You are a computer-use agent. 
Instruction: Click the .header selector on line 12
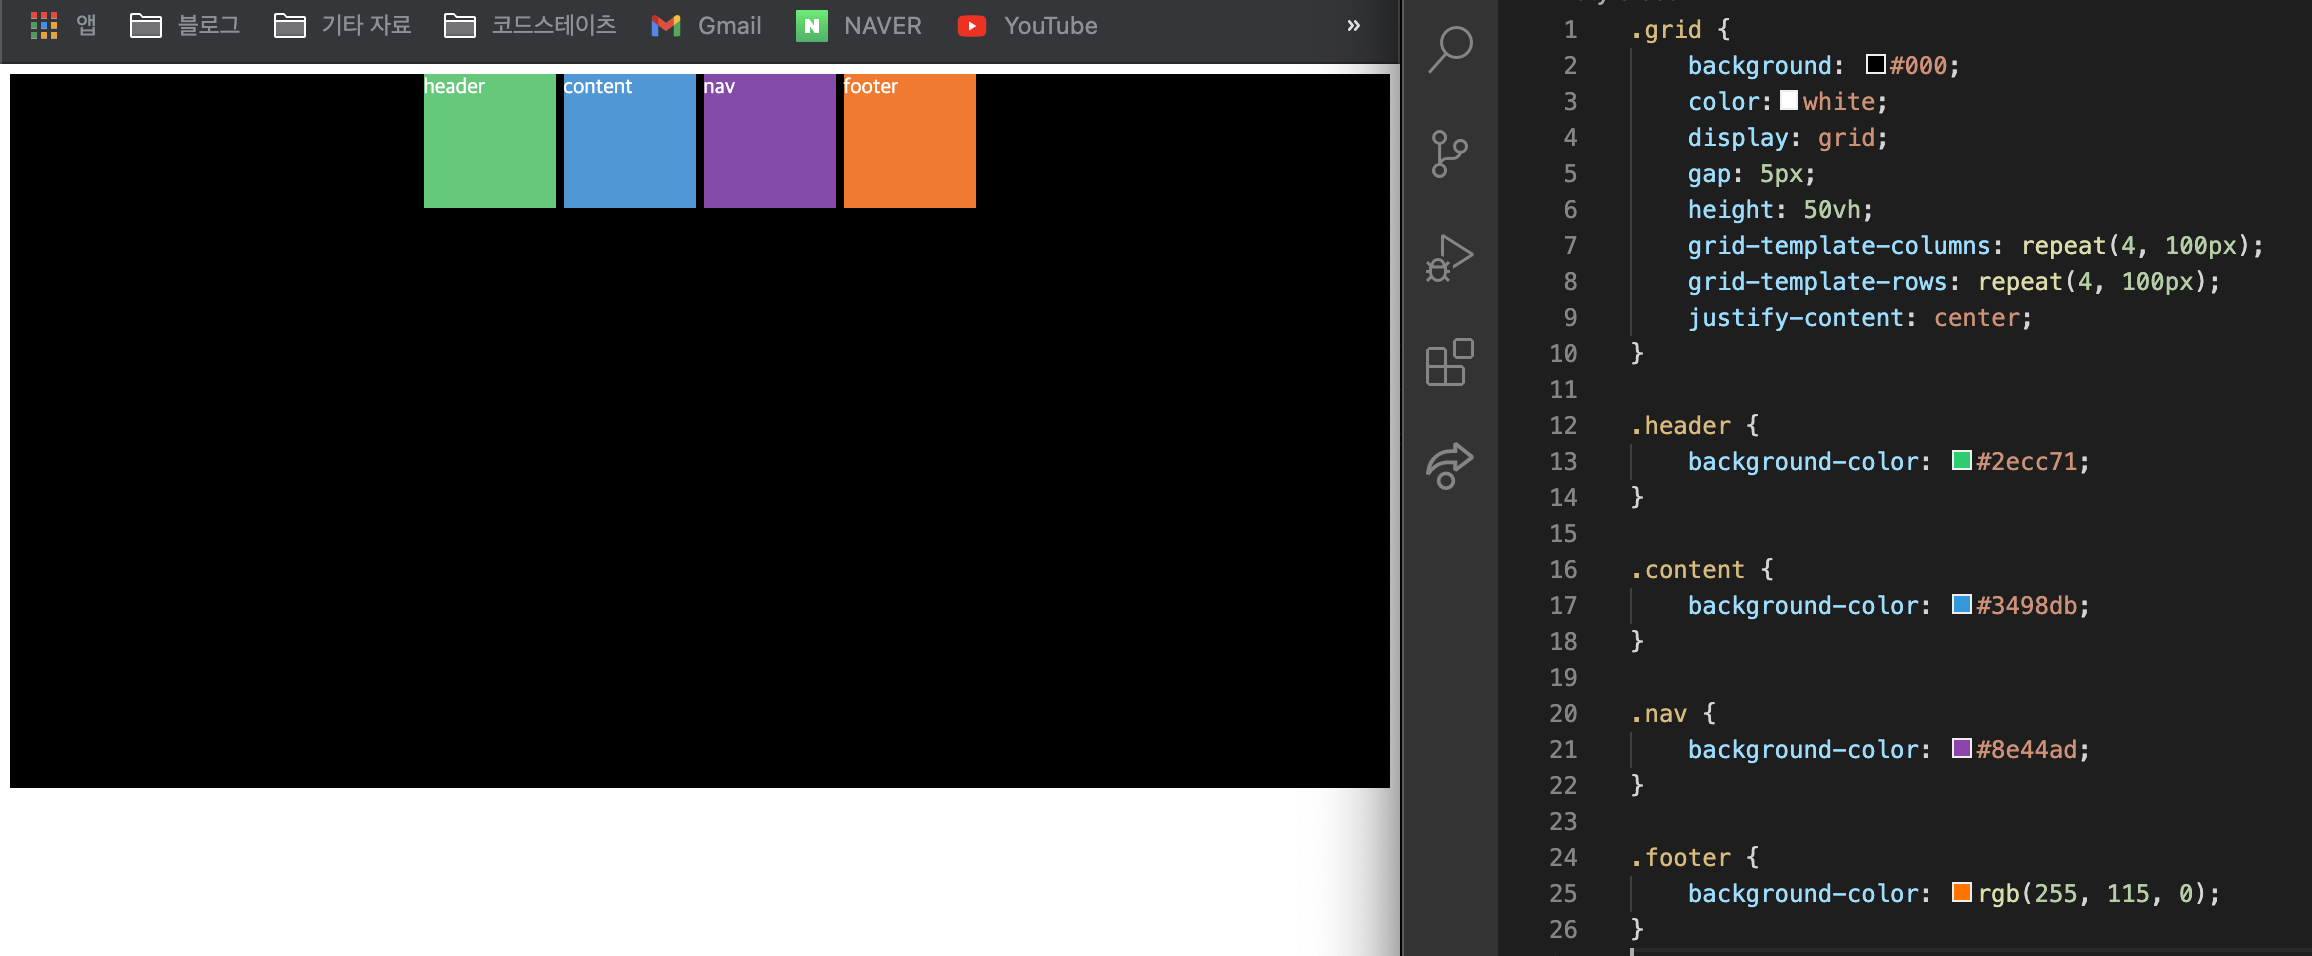tap(1680, 426)
